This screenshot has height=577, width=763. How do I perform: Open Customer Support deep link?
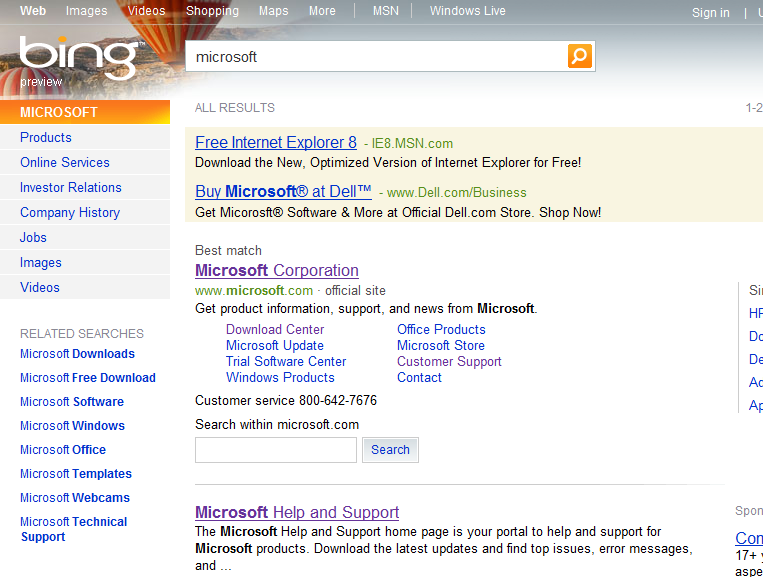(449, 361)
